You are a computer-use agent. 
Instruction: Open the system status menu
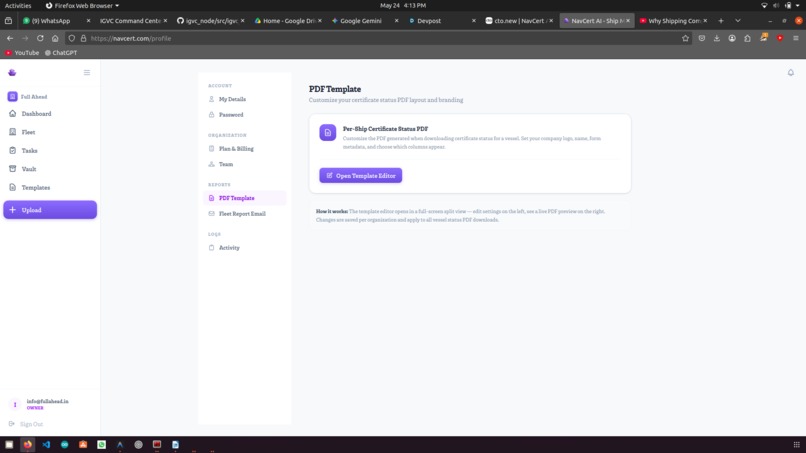click(x=780, y=5)
